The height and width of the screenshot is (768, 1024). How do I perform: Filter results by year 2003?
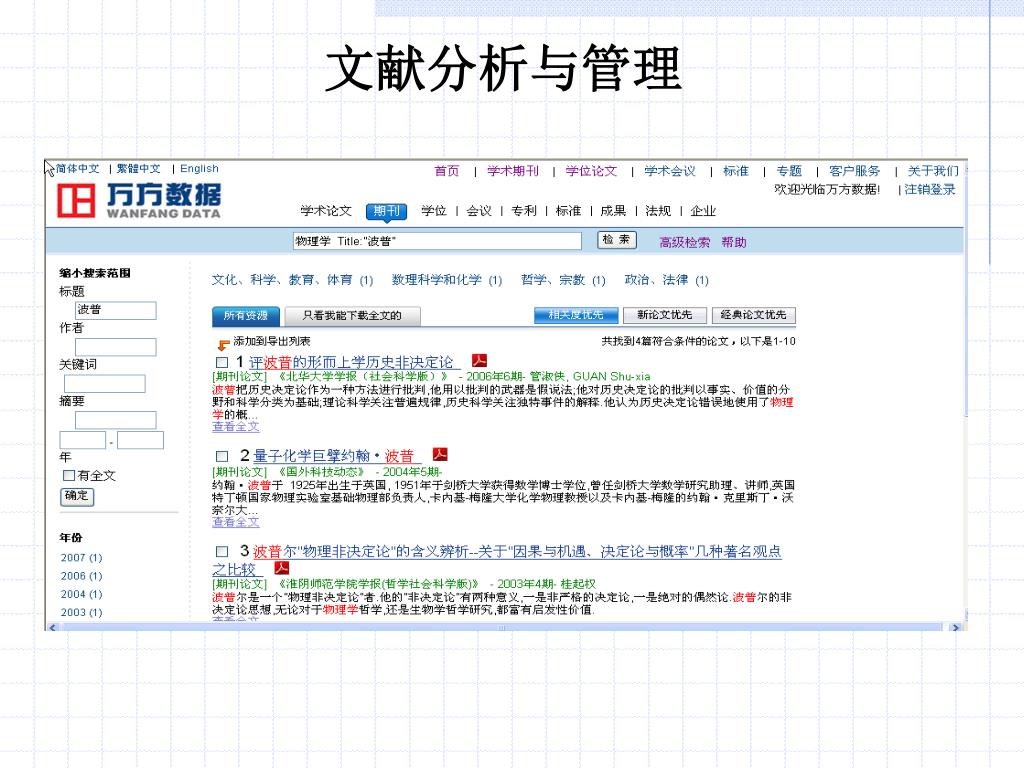tap(82, 613)
